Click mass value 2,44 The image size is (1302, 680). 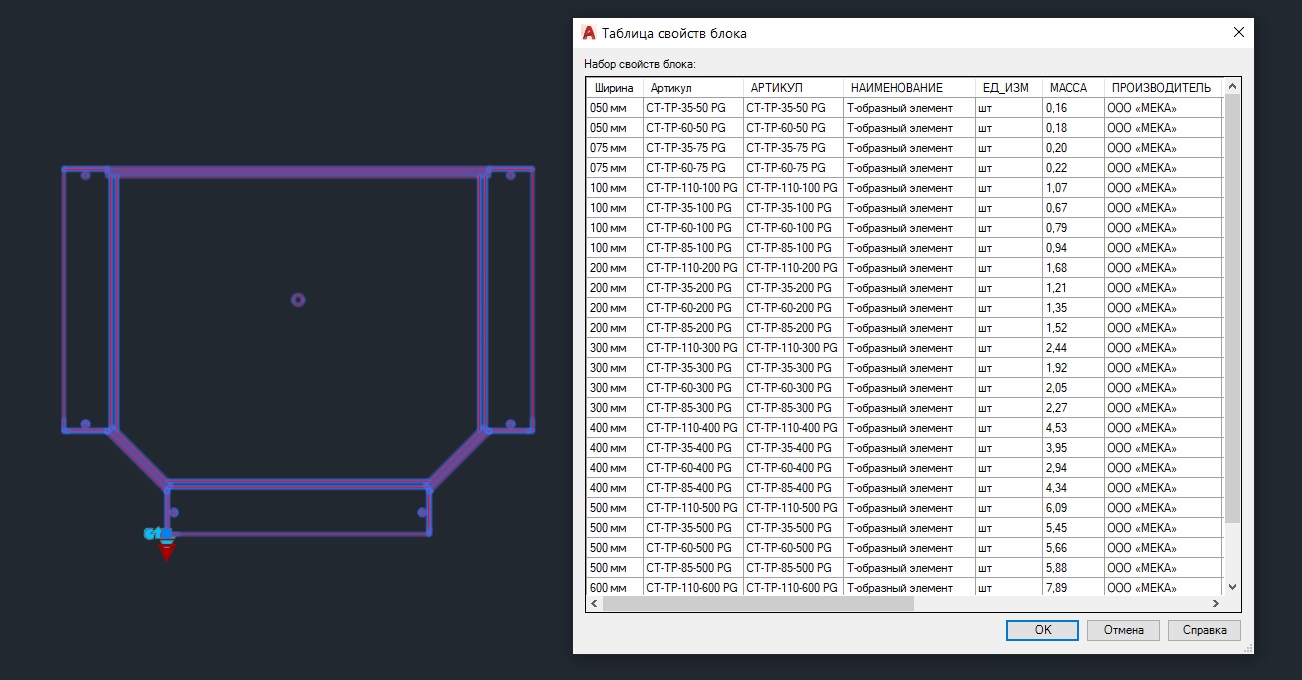point(1073,348)
